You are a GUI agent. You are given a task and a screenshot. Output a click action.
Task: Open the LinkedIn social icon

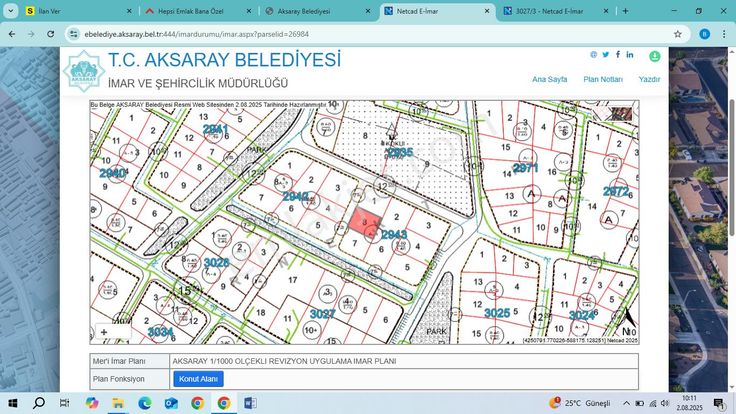click(629, 55)
